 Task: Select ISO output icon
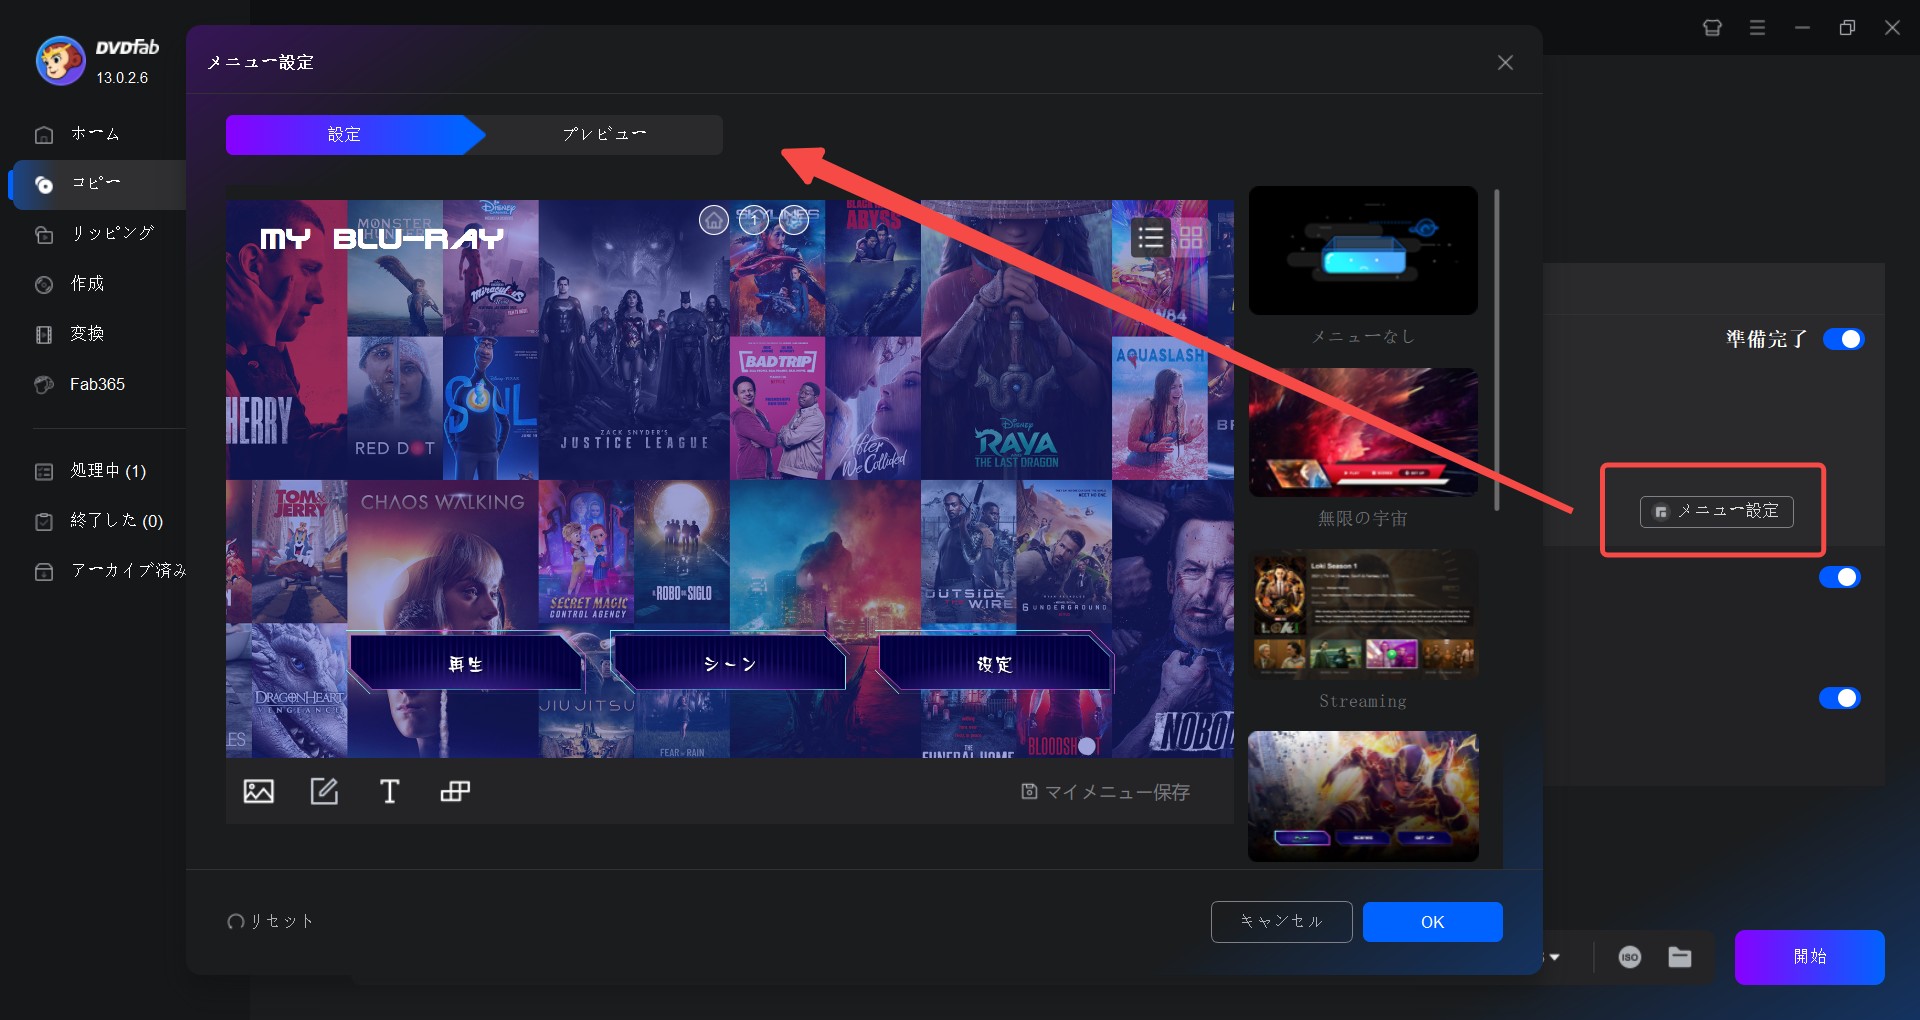pyautogui.click(x=1630, y=957)
